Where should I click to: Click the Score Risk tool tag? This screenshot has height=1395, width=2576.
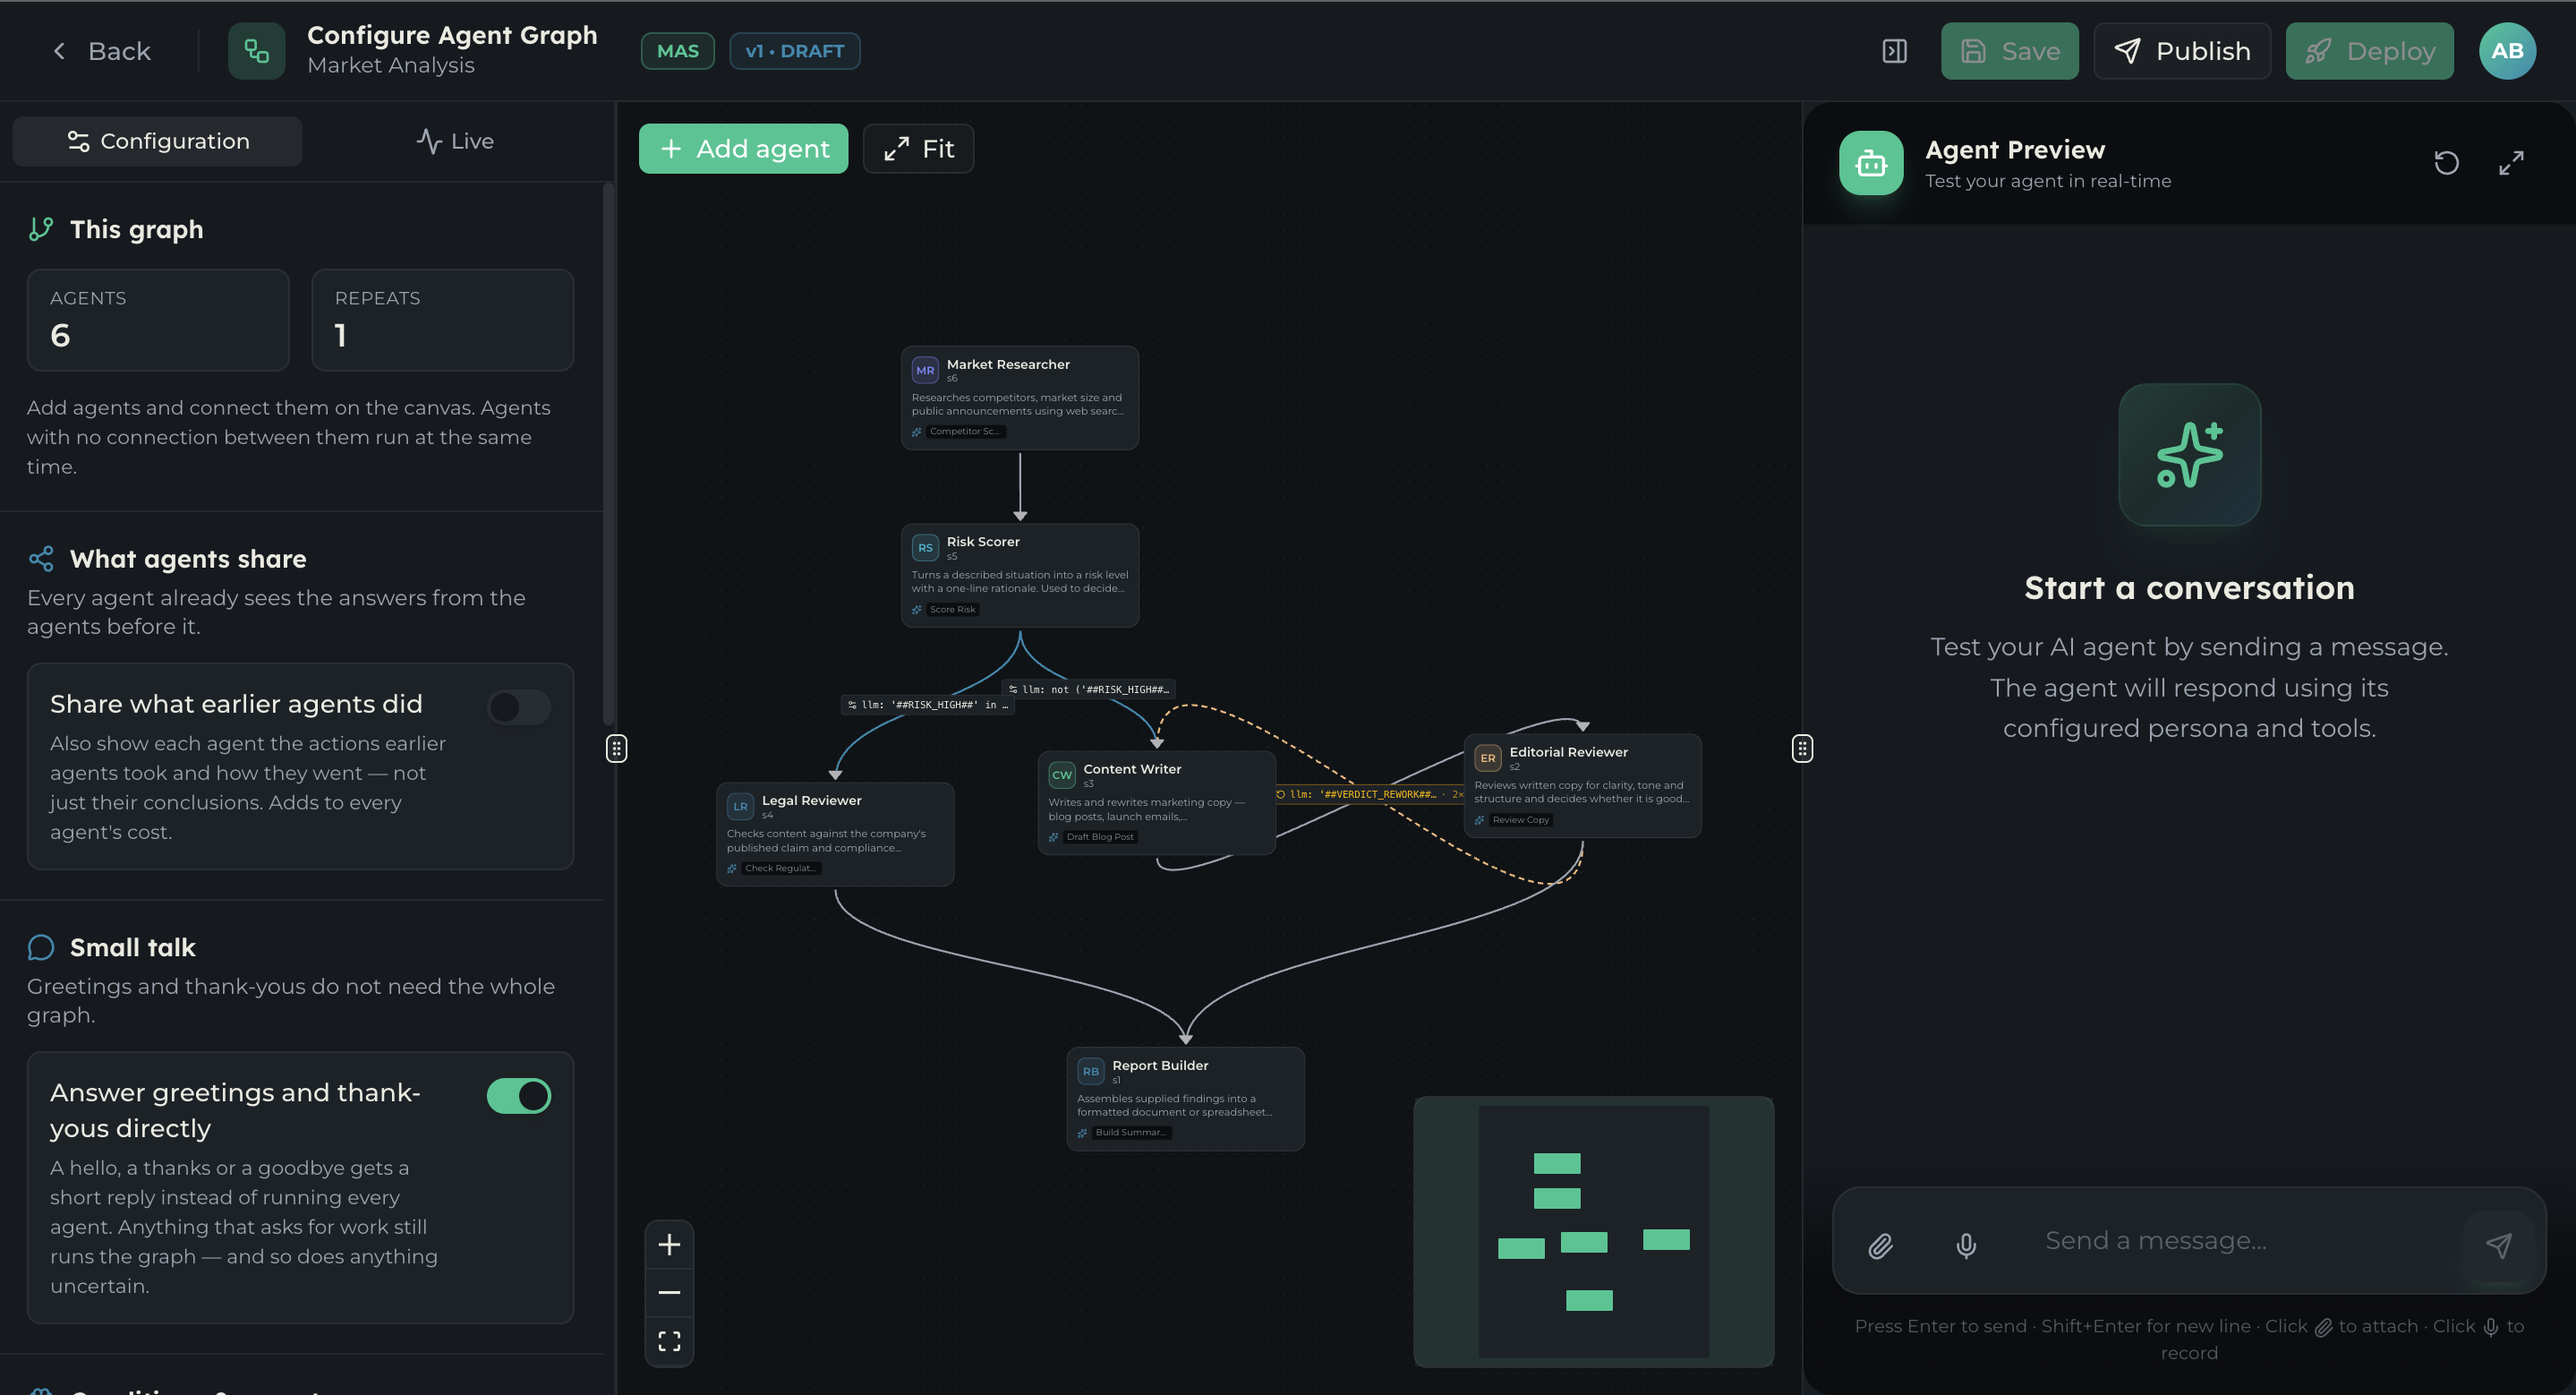952,609
